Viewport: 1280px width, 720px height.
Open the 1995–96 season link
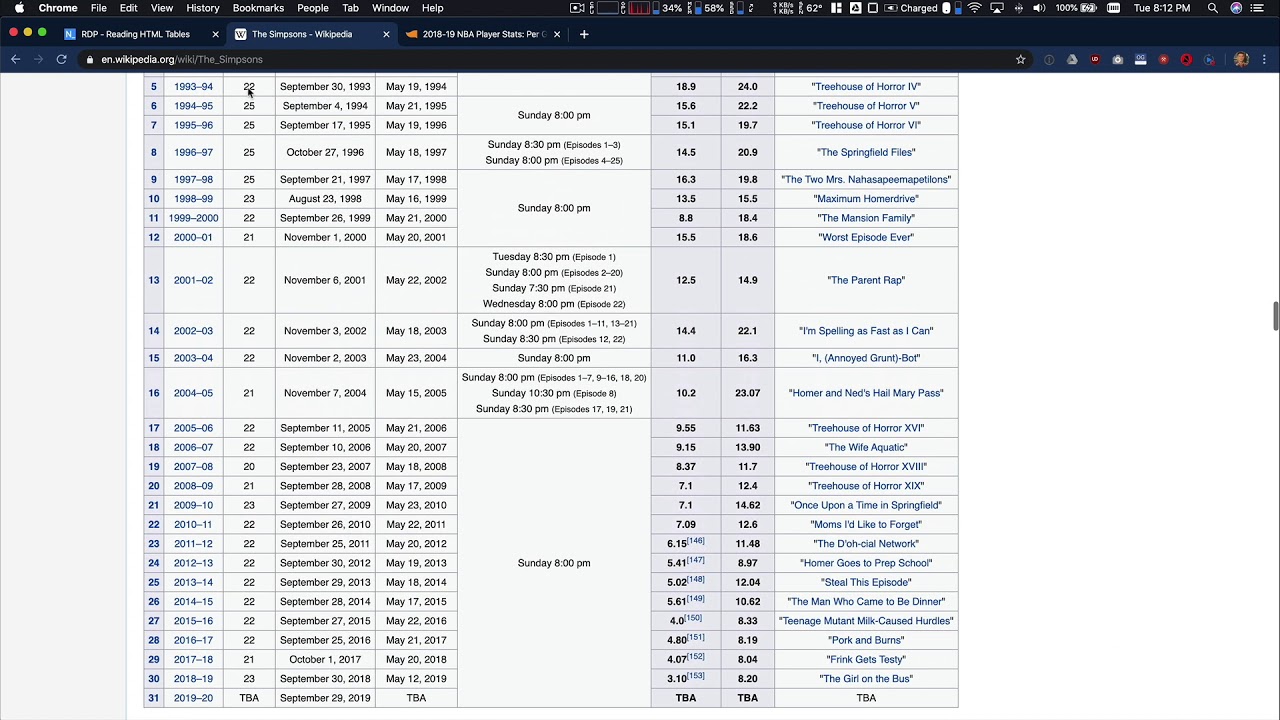point(193,125)
